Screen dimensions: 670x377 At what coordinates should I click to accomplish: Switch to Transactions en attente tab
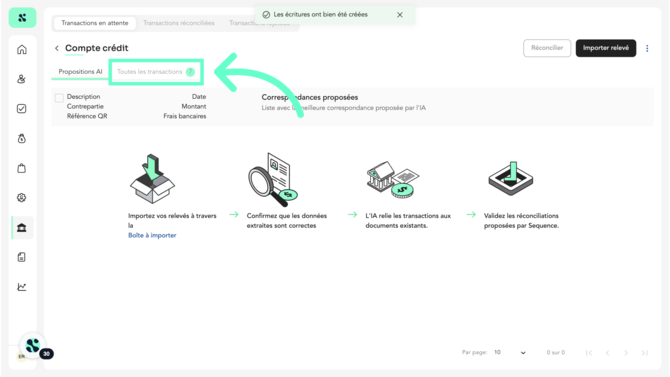click(95, 23)
